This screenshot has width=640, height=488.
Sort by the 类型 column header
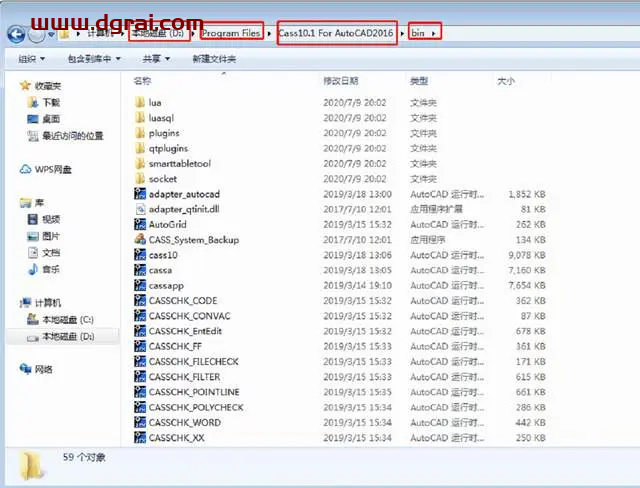[x=419, y=81]
